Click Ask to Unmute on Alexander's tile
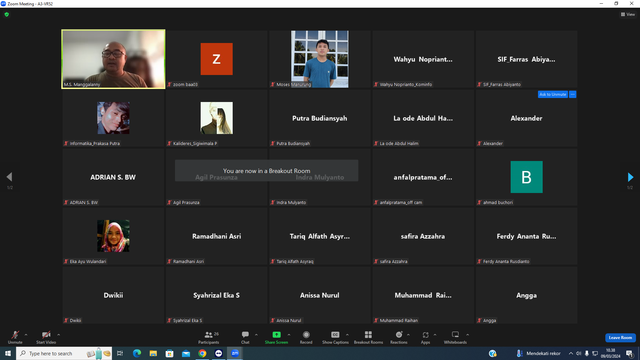 pos(553,94)
